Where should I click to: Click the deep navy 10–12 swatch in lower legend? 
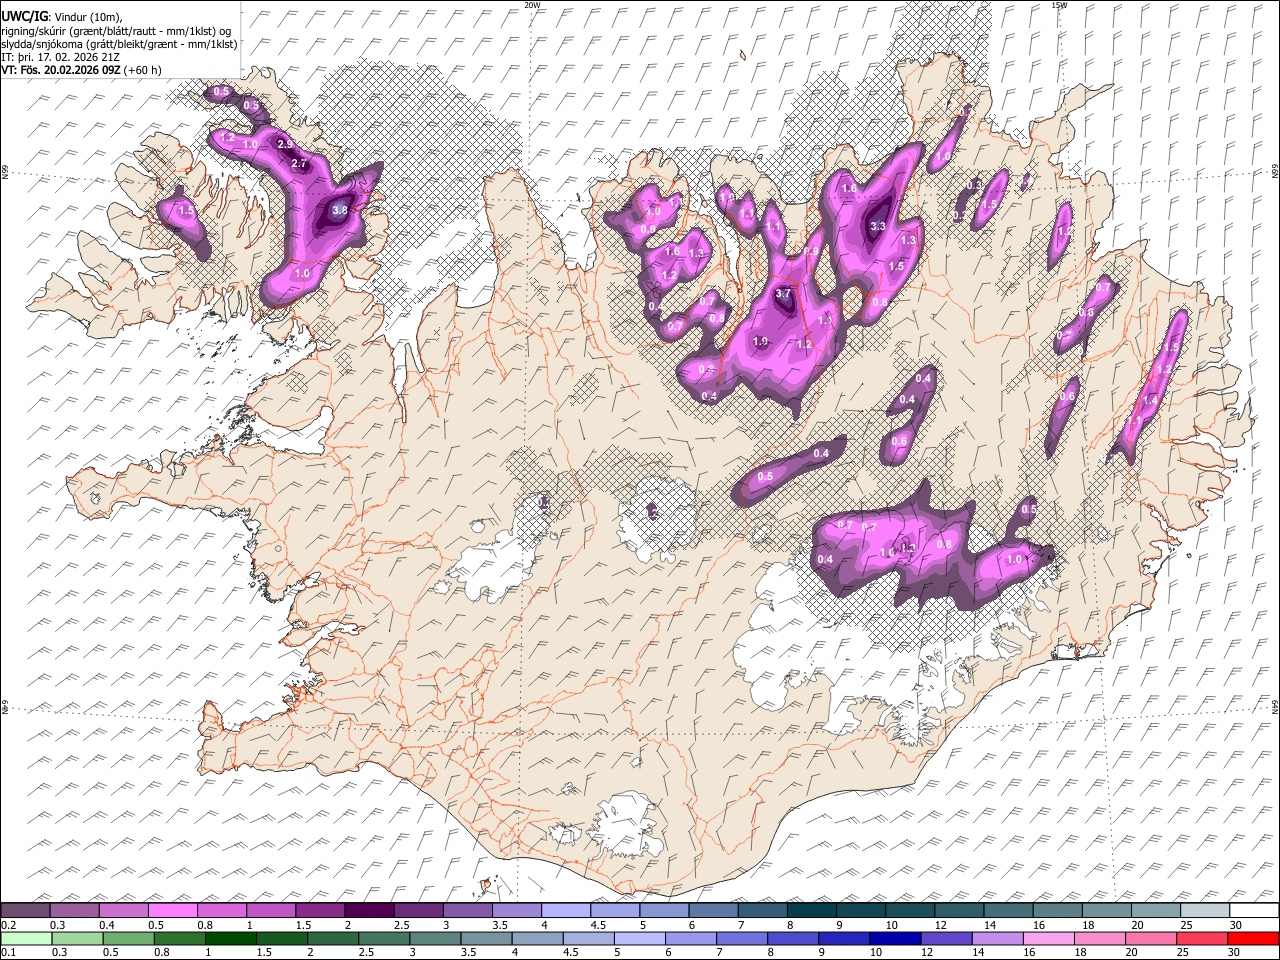pos(896,938)
